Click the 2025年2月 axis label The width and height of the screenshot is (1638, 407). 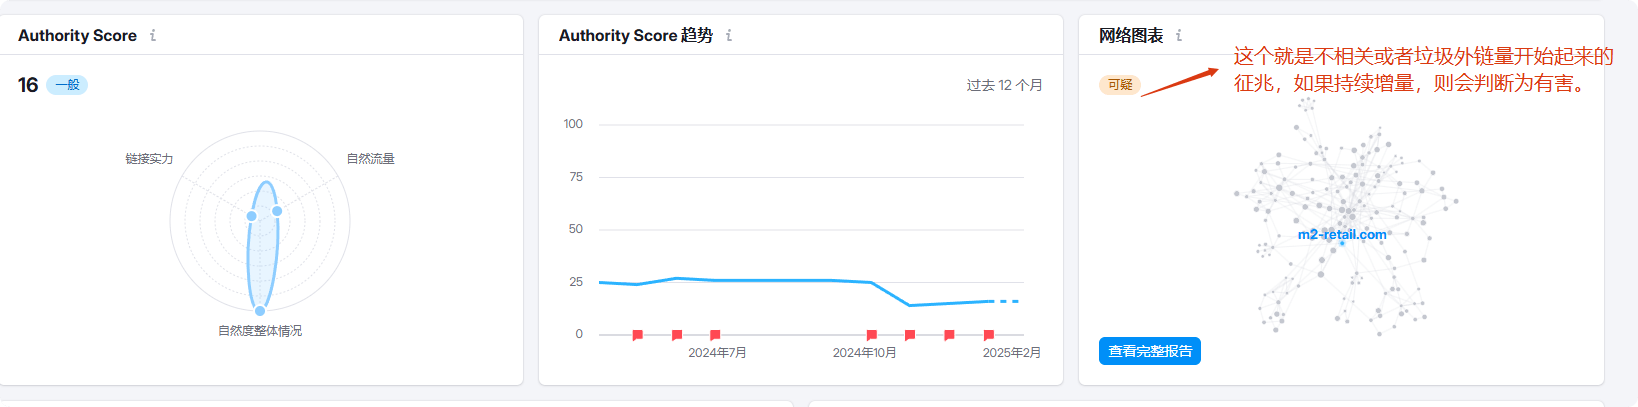click(1011, 353)
